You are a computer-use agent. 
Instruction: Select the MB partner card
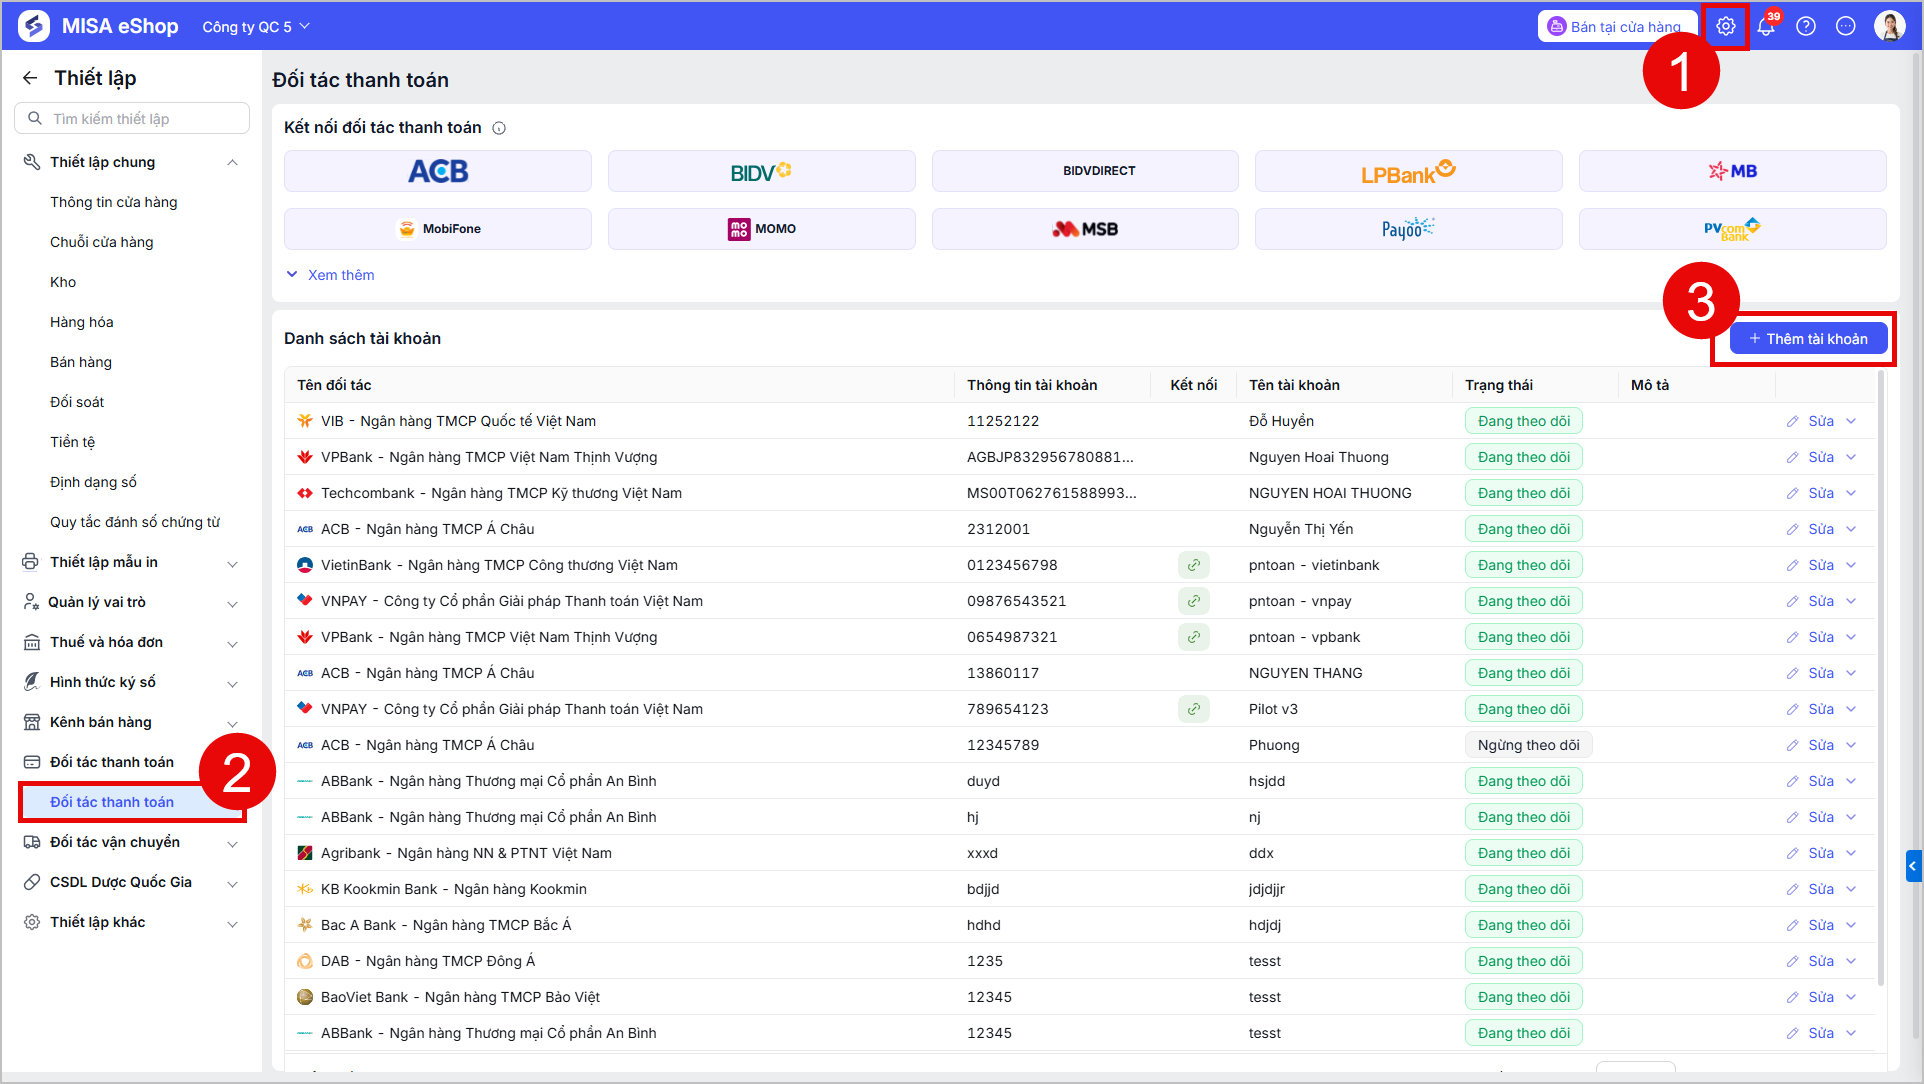pos(1733,171)
